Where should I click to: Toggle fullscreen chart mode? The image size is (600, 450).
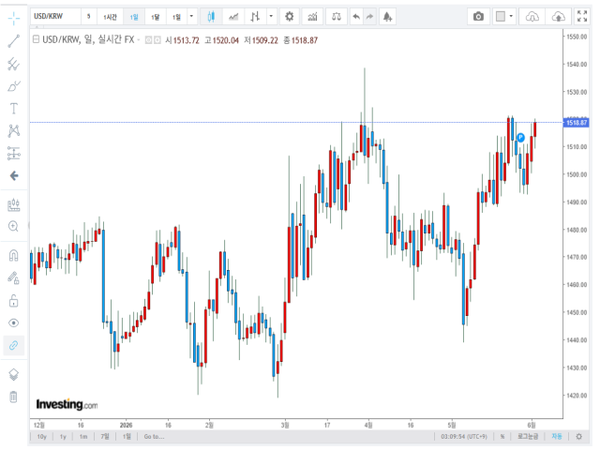pos(582,16)
